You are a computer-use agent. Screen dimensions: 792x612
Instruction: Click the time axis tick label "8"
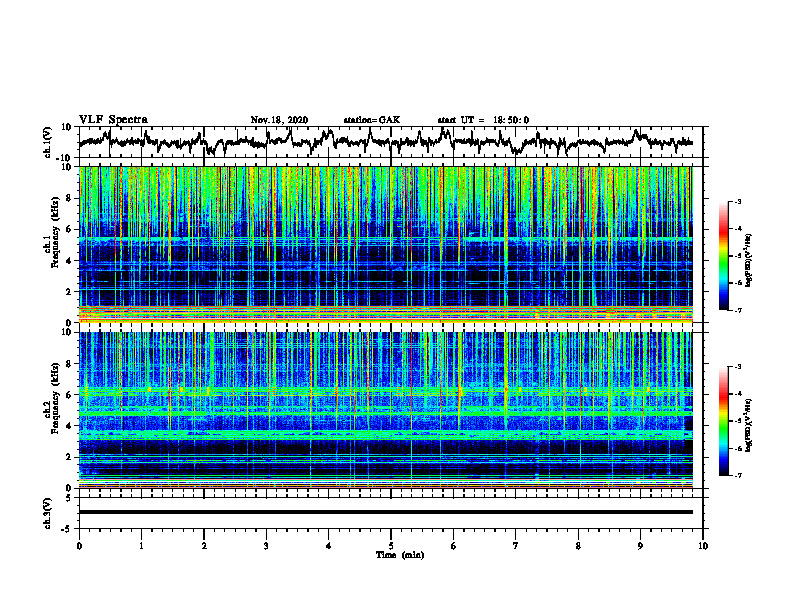[578, 546]
